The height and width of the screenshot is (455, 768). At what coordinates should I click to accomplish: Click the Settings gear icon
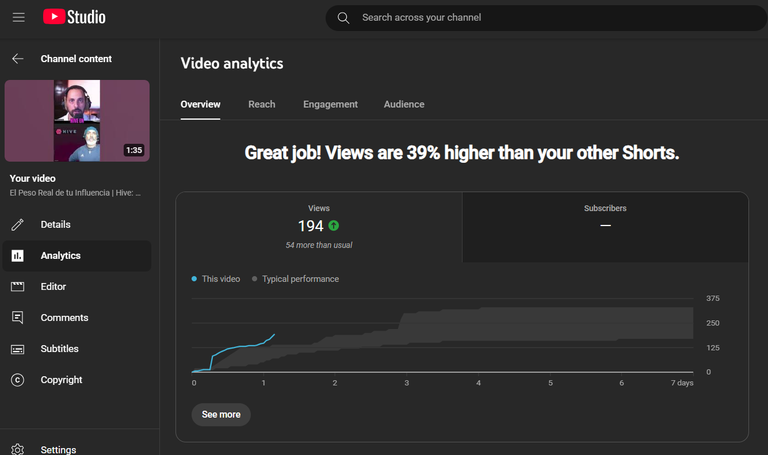(x=18, y=450)
